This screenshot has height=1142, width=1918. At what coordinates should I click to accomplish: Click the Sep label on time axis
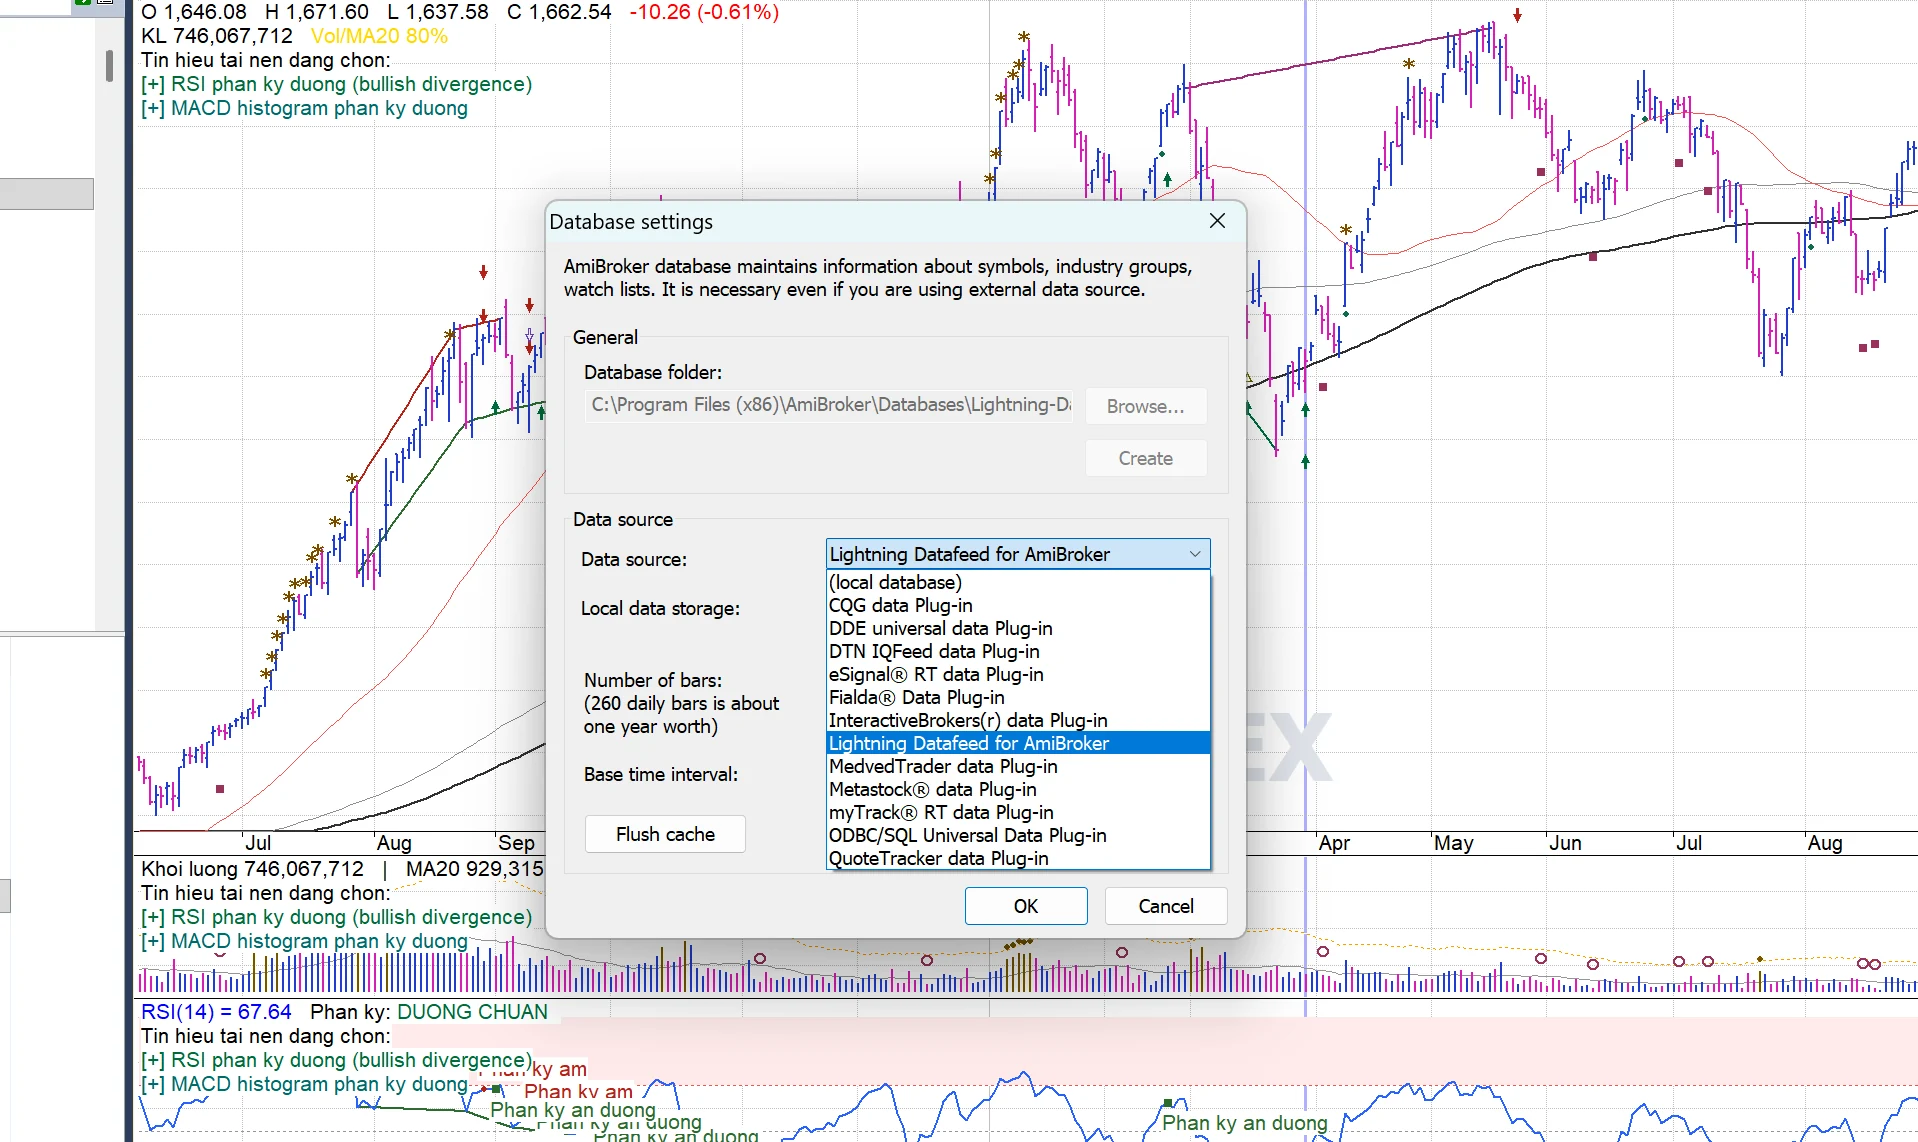point(516,843)
